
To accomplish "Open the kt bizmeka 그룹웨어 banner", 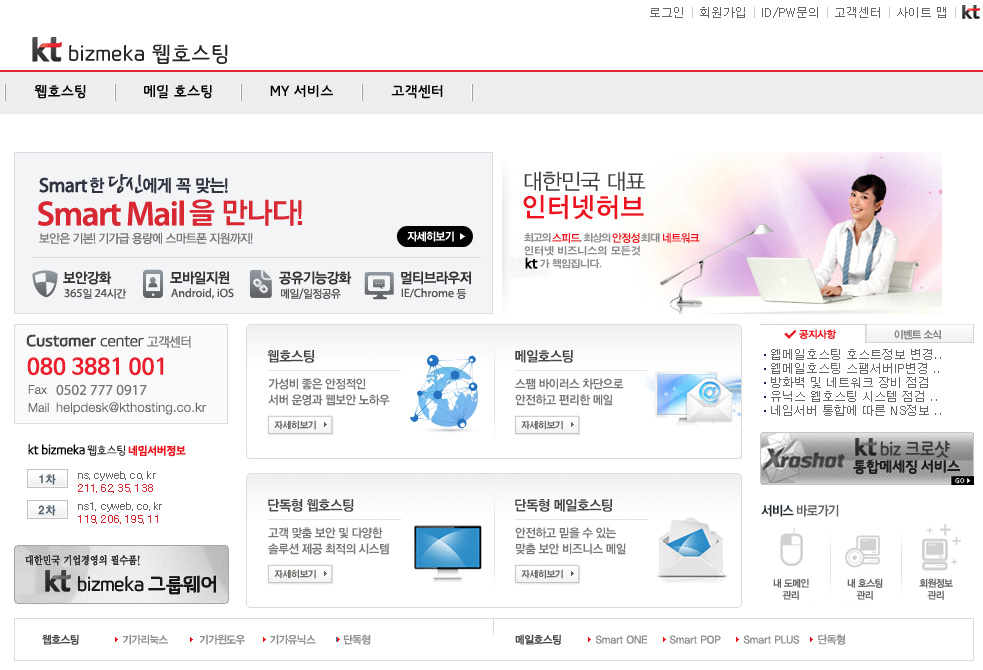I will (122, 575).
